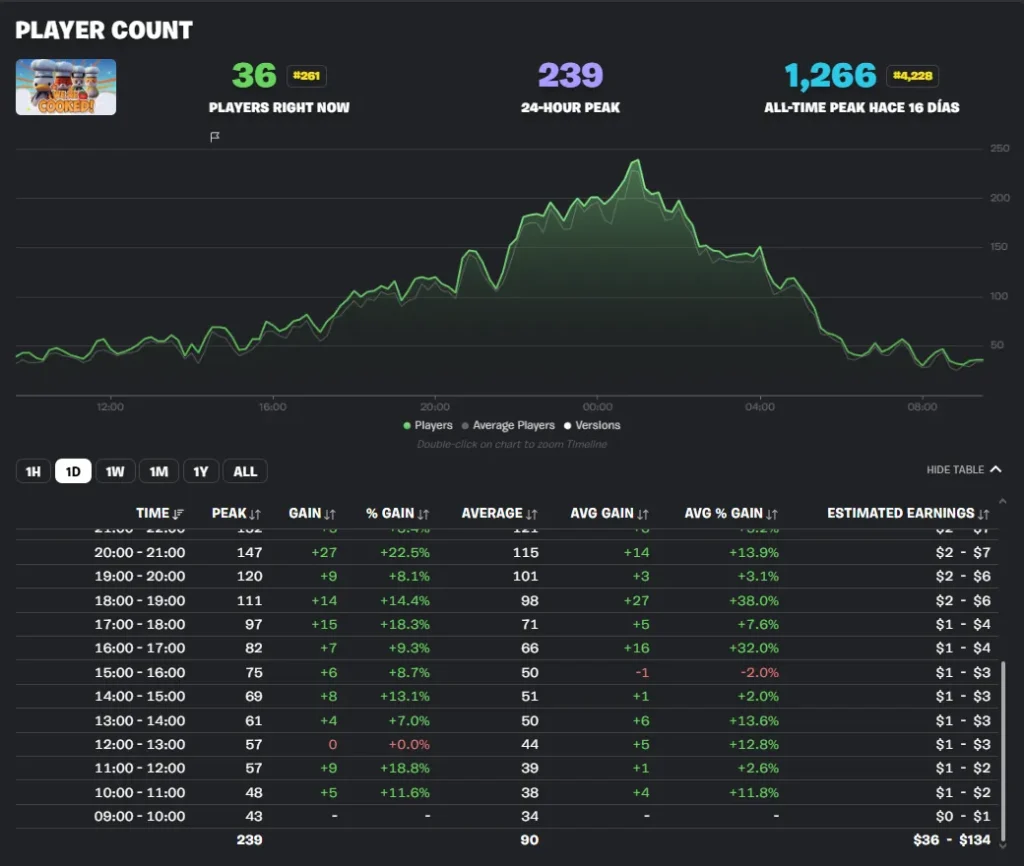Sort by GAIN column arrows
The image size is (1024, 866).
tap(330, 513)
